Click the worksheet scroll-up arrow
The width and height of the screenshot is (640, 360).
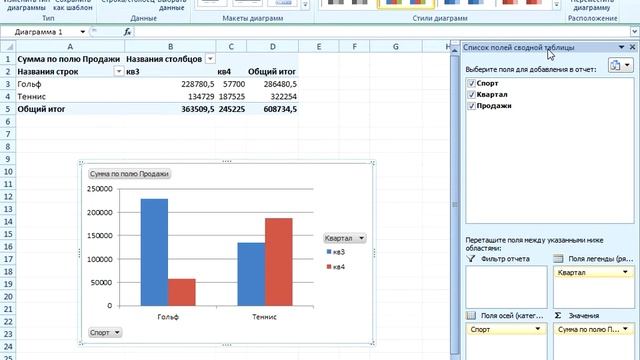455,50
